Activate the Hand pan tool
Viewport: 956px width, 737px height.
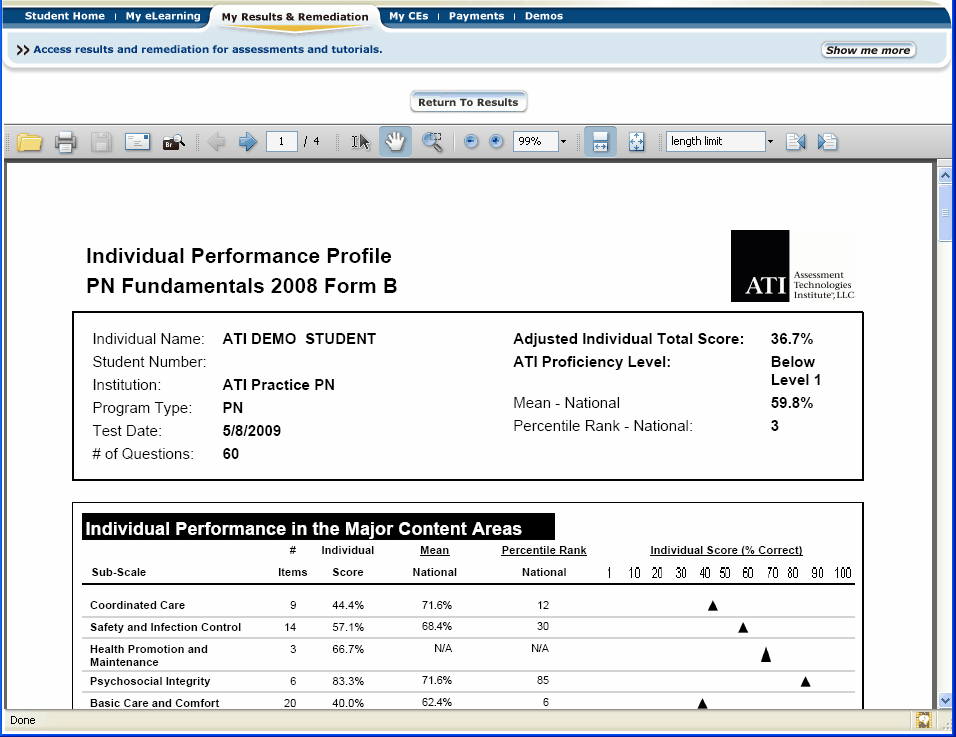[x=395, y=142]
